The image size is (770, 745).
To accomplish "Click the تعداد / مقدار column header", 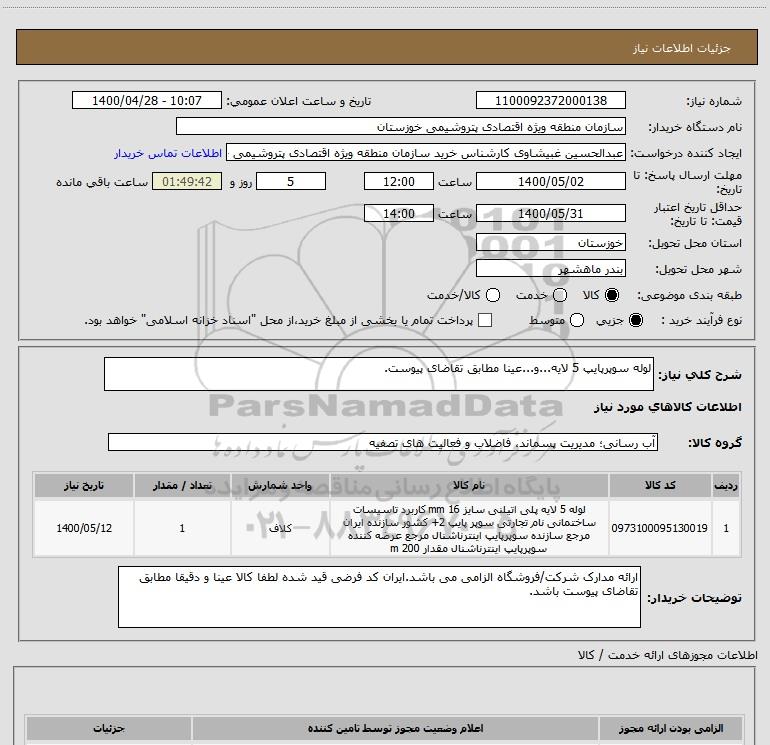I will pos(182,485).
